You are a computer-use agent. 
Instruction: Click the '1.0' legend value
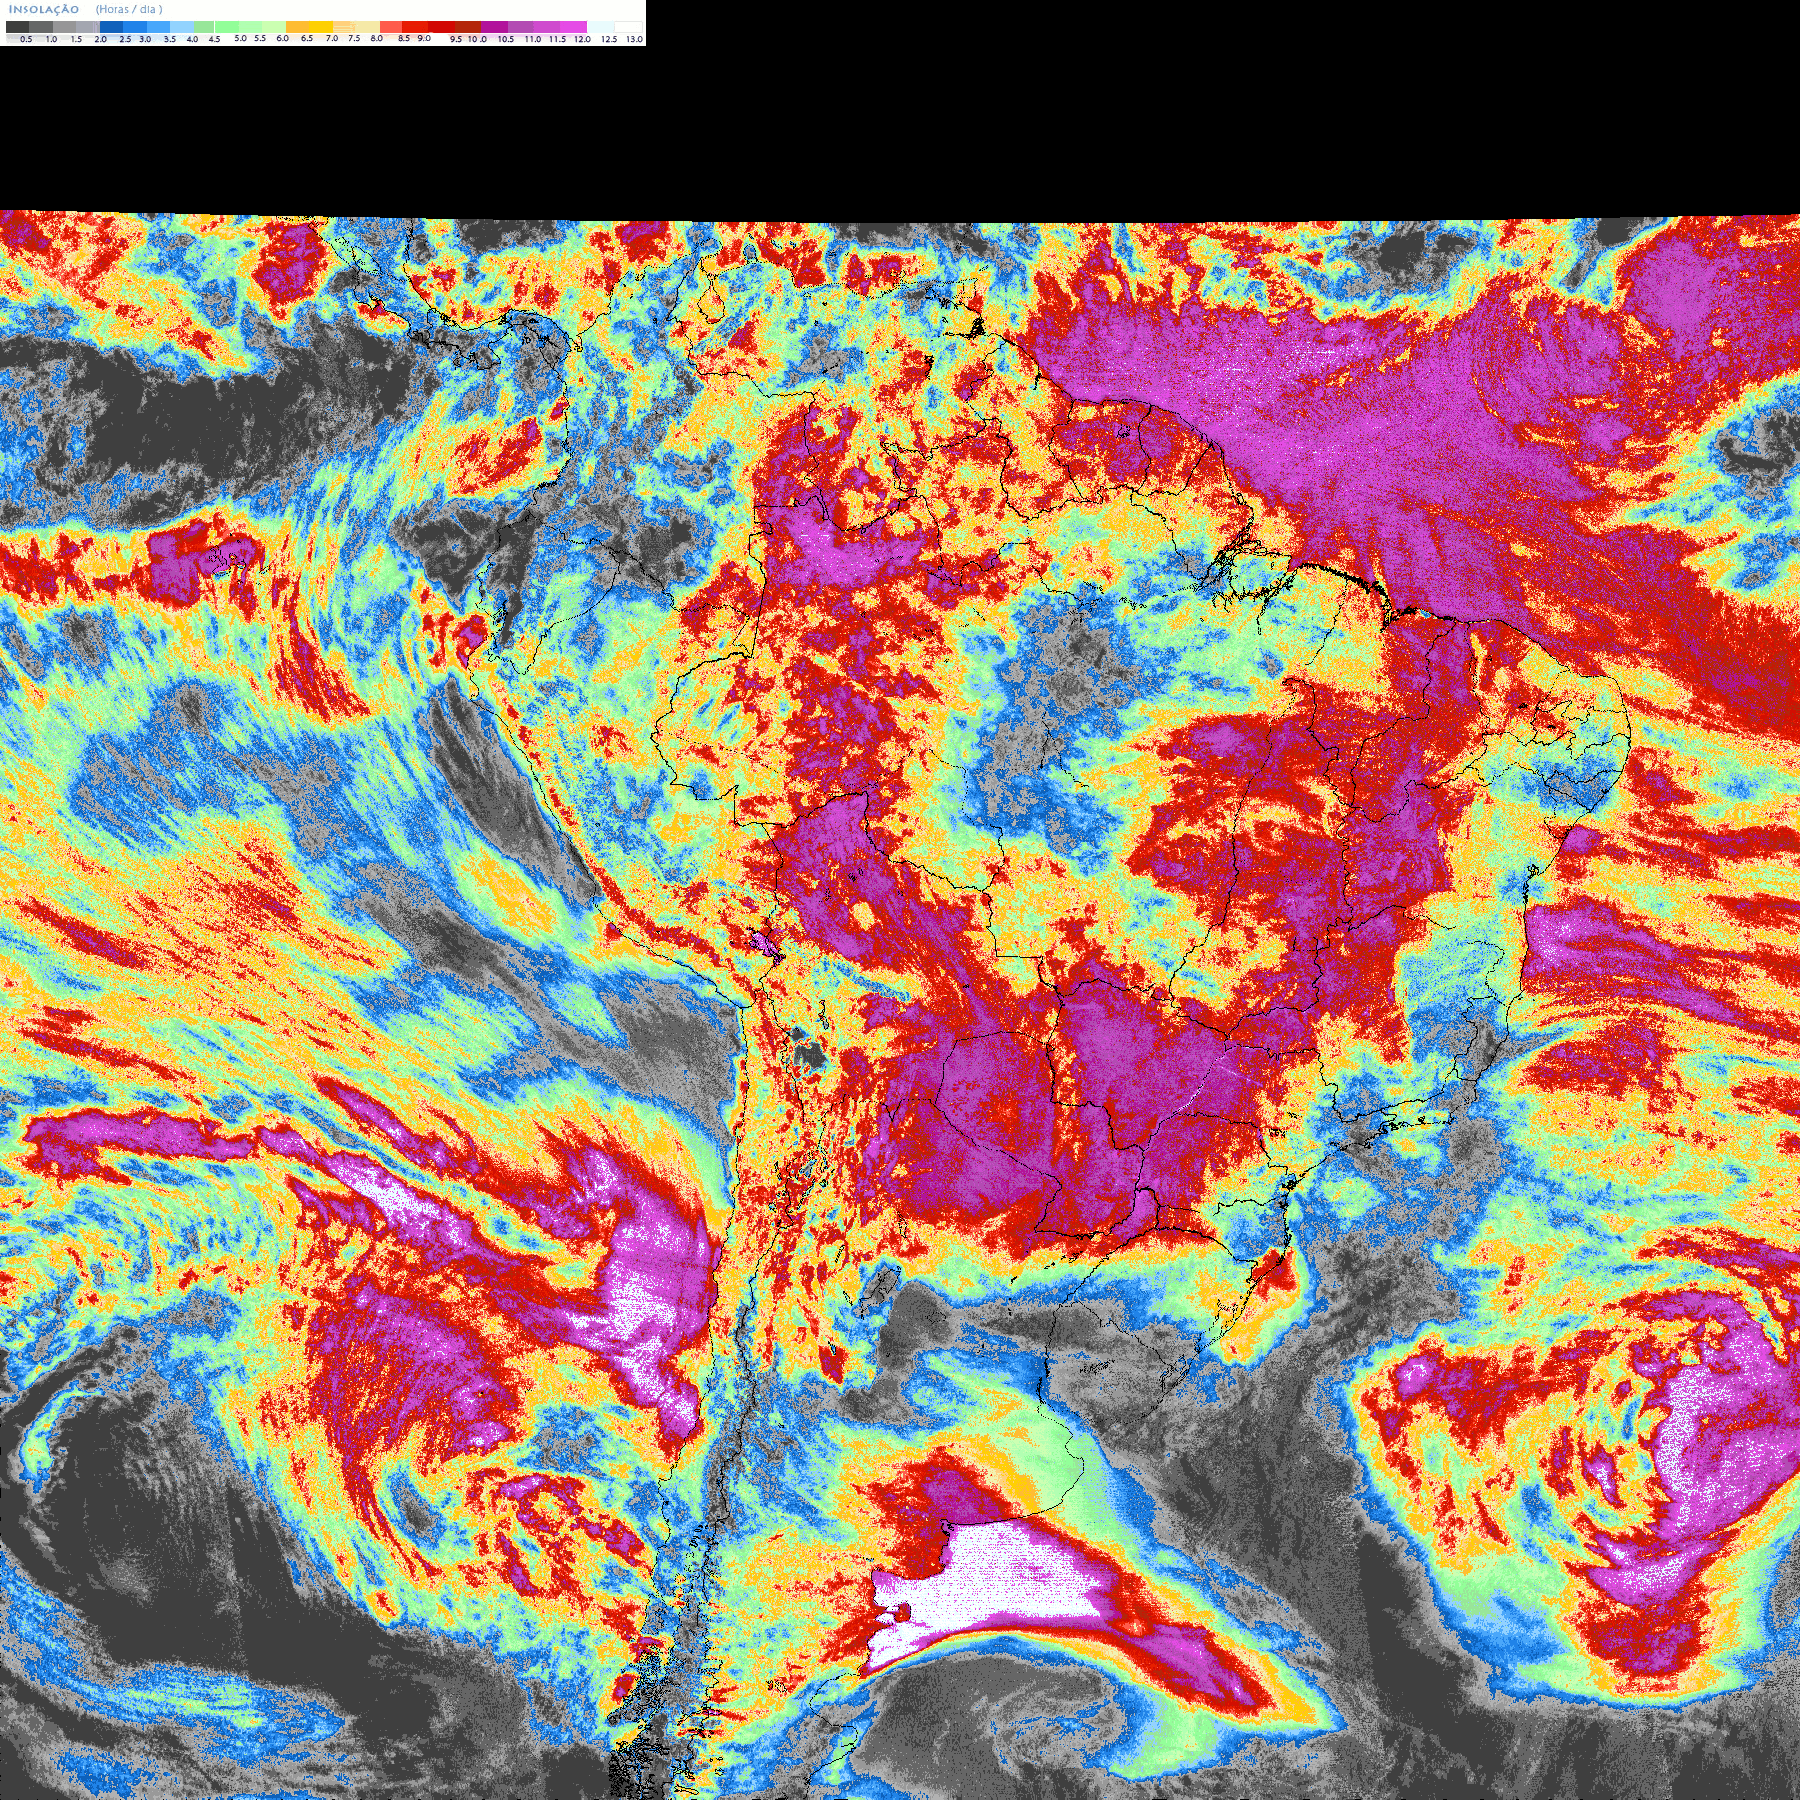(51, 39)
